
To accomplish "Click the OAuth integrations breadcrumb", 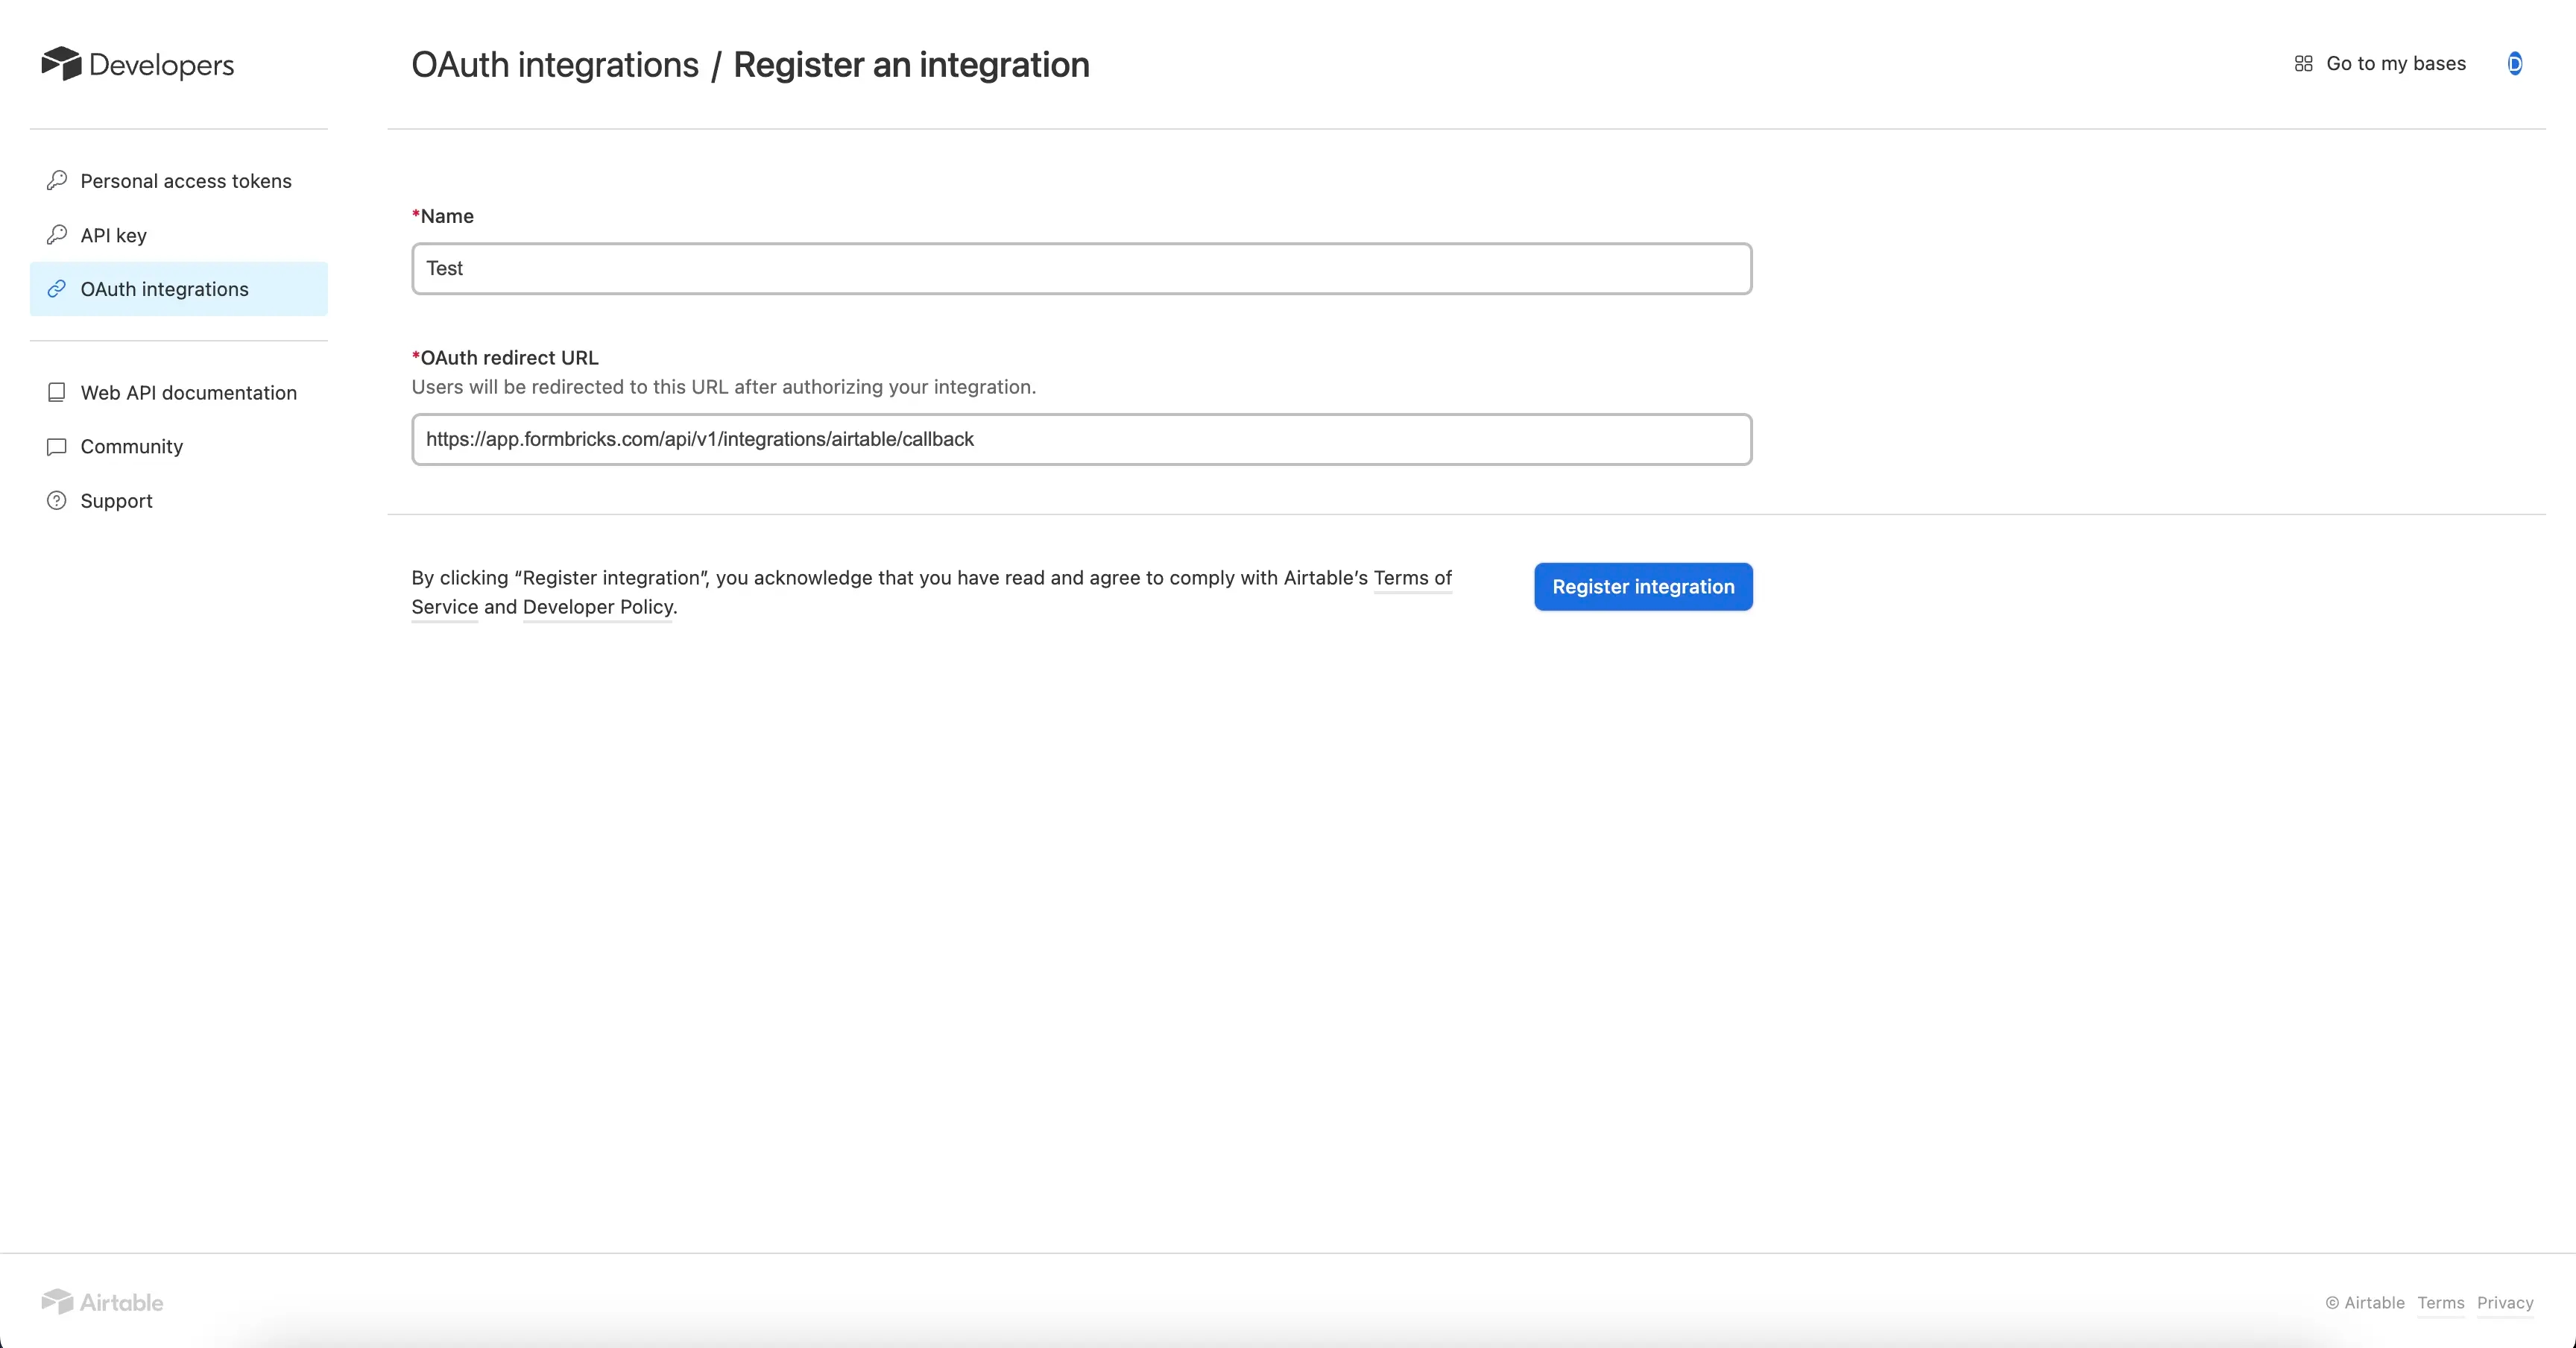I will 555,65.
